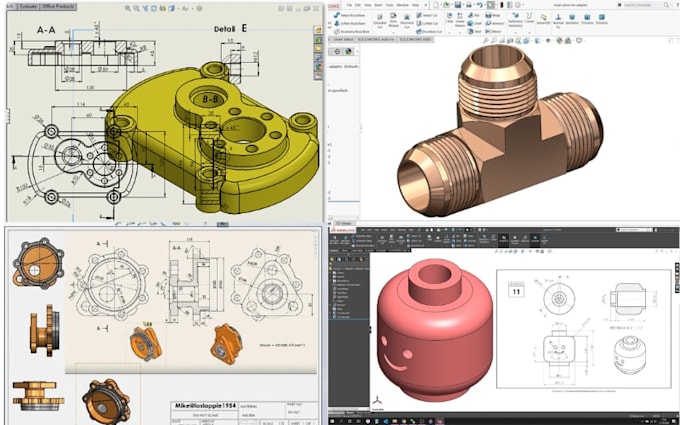Open dropdown arrow beside Save icon, top-right window
Image resolution: width=680 pixels, height=425 pixels.
pos(463,5)
